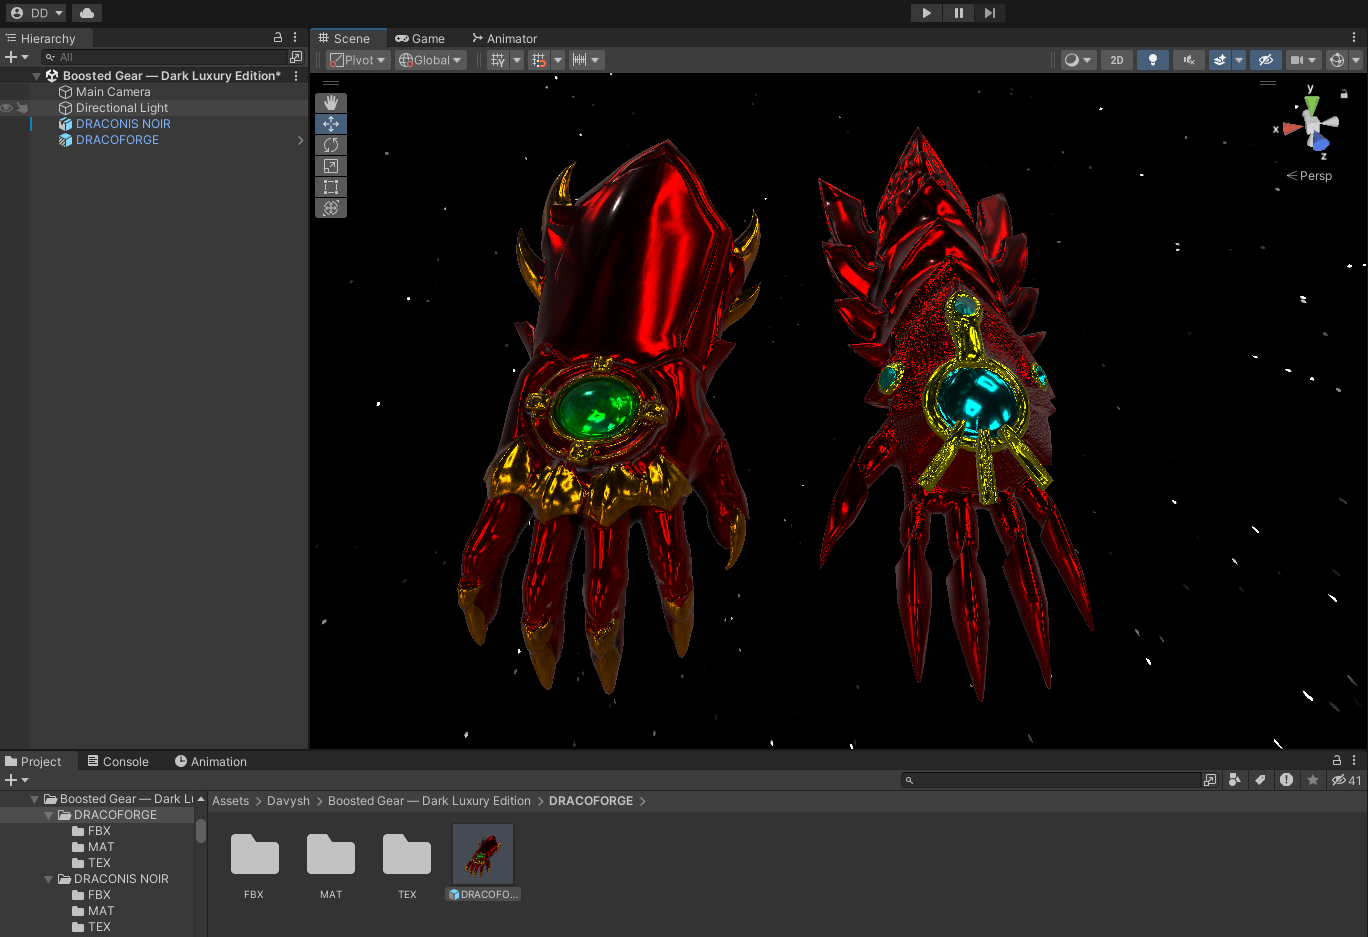Select the Rotate tool
Screen dimensions: 1368x937
(331, 145)
